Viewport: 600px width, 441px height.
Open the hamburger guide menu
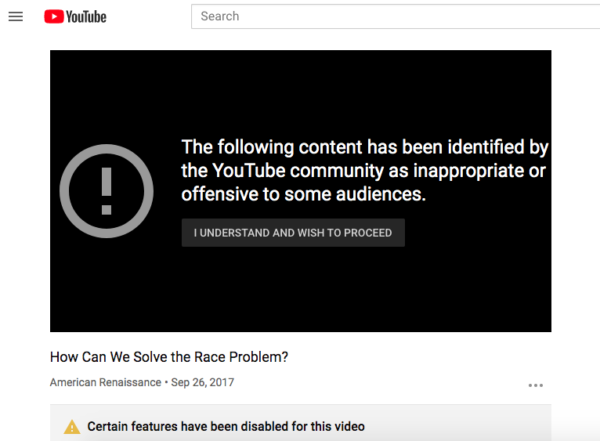(15, 17)
